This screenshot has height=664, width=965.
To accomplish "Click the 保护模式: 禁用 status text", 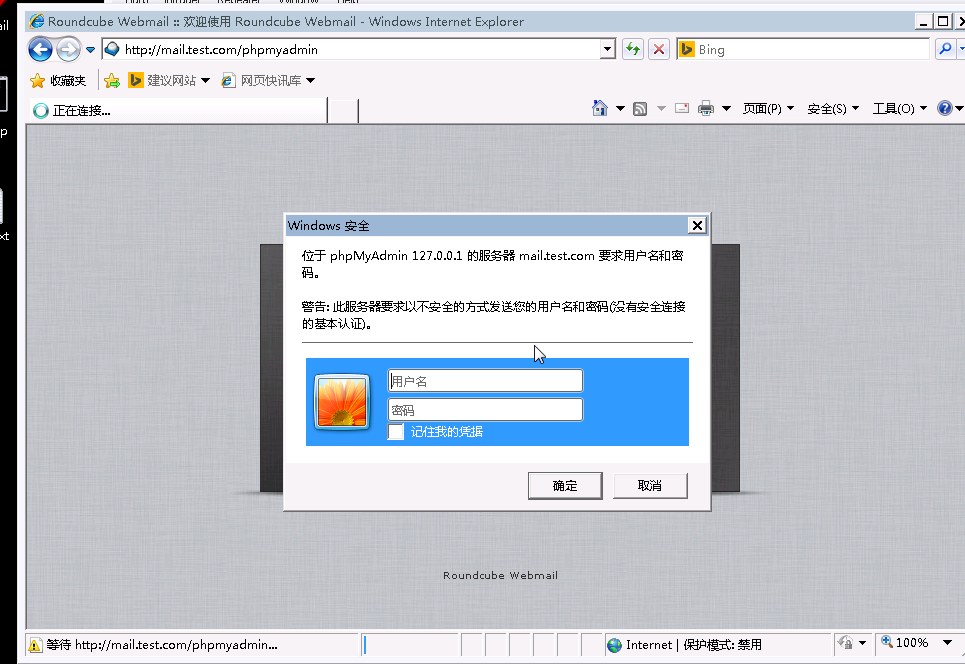I will (723, 645).
